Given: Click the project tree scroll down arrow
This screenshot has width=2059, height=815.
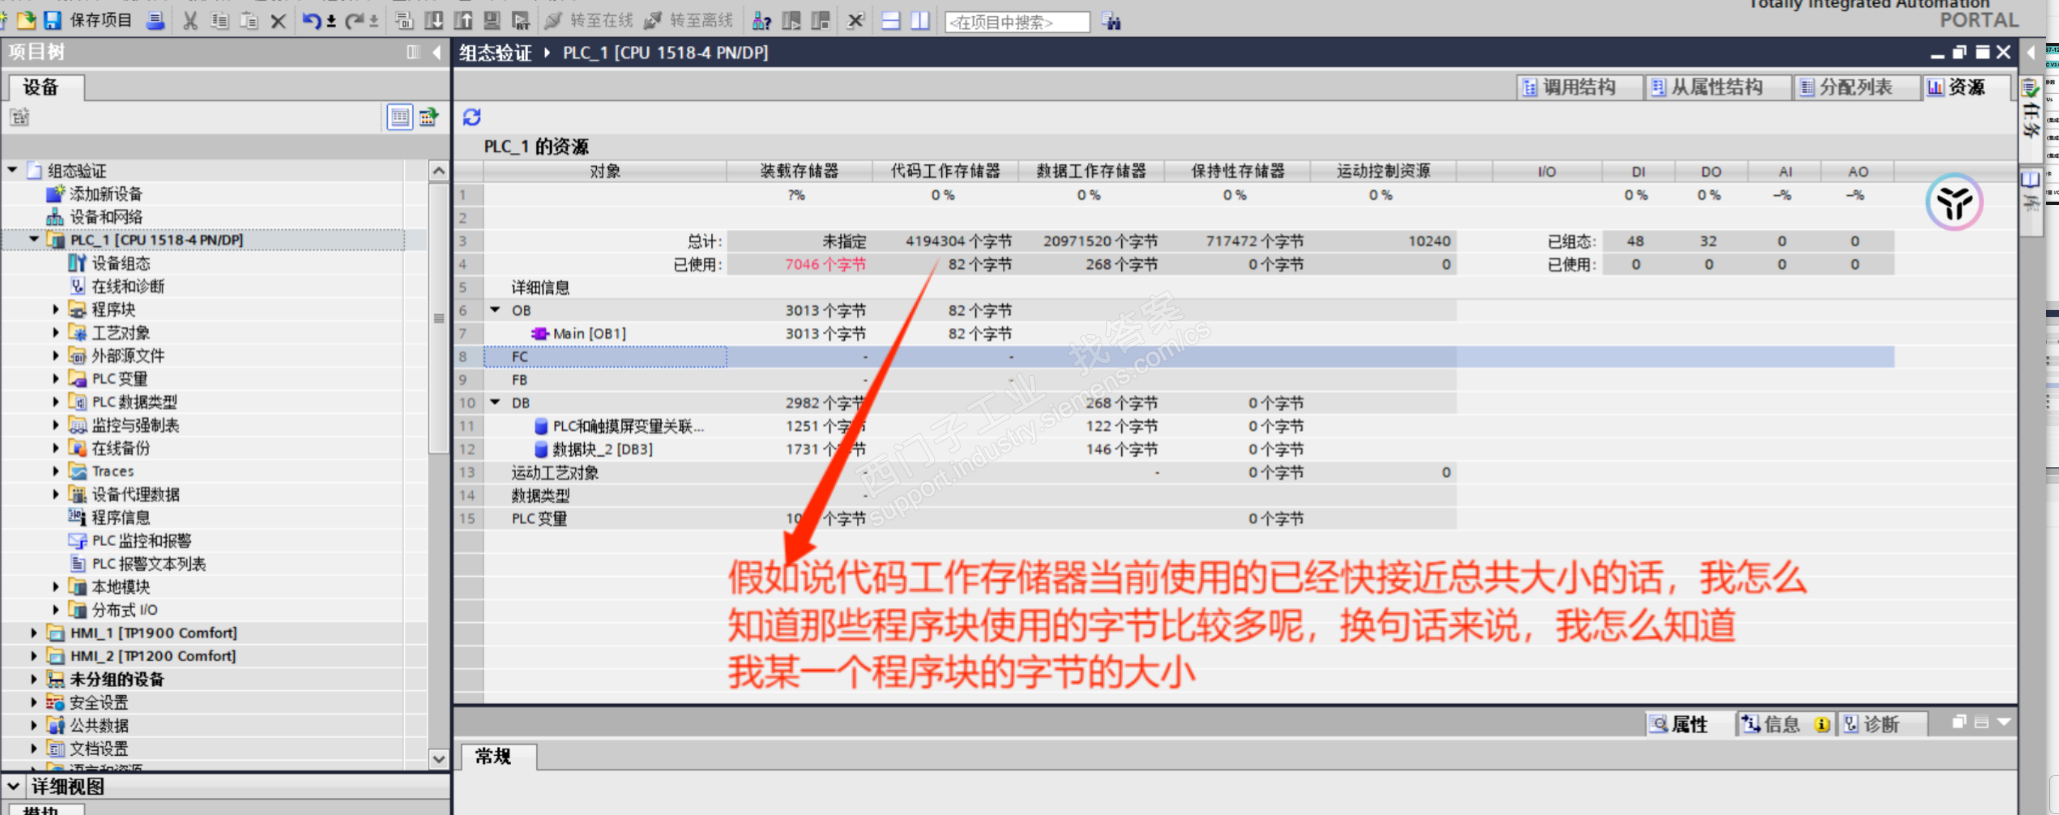Looking at the screenshot, I should click(x=438, y=759).
